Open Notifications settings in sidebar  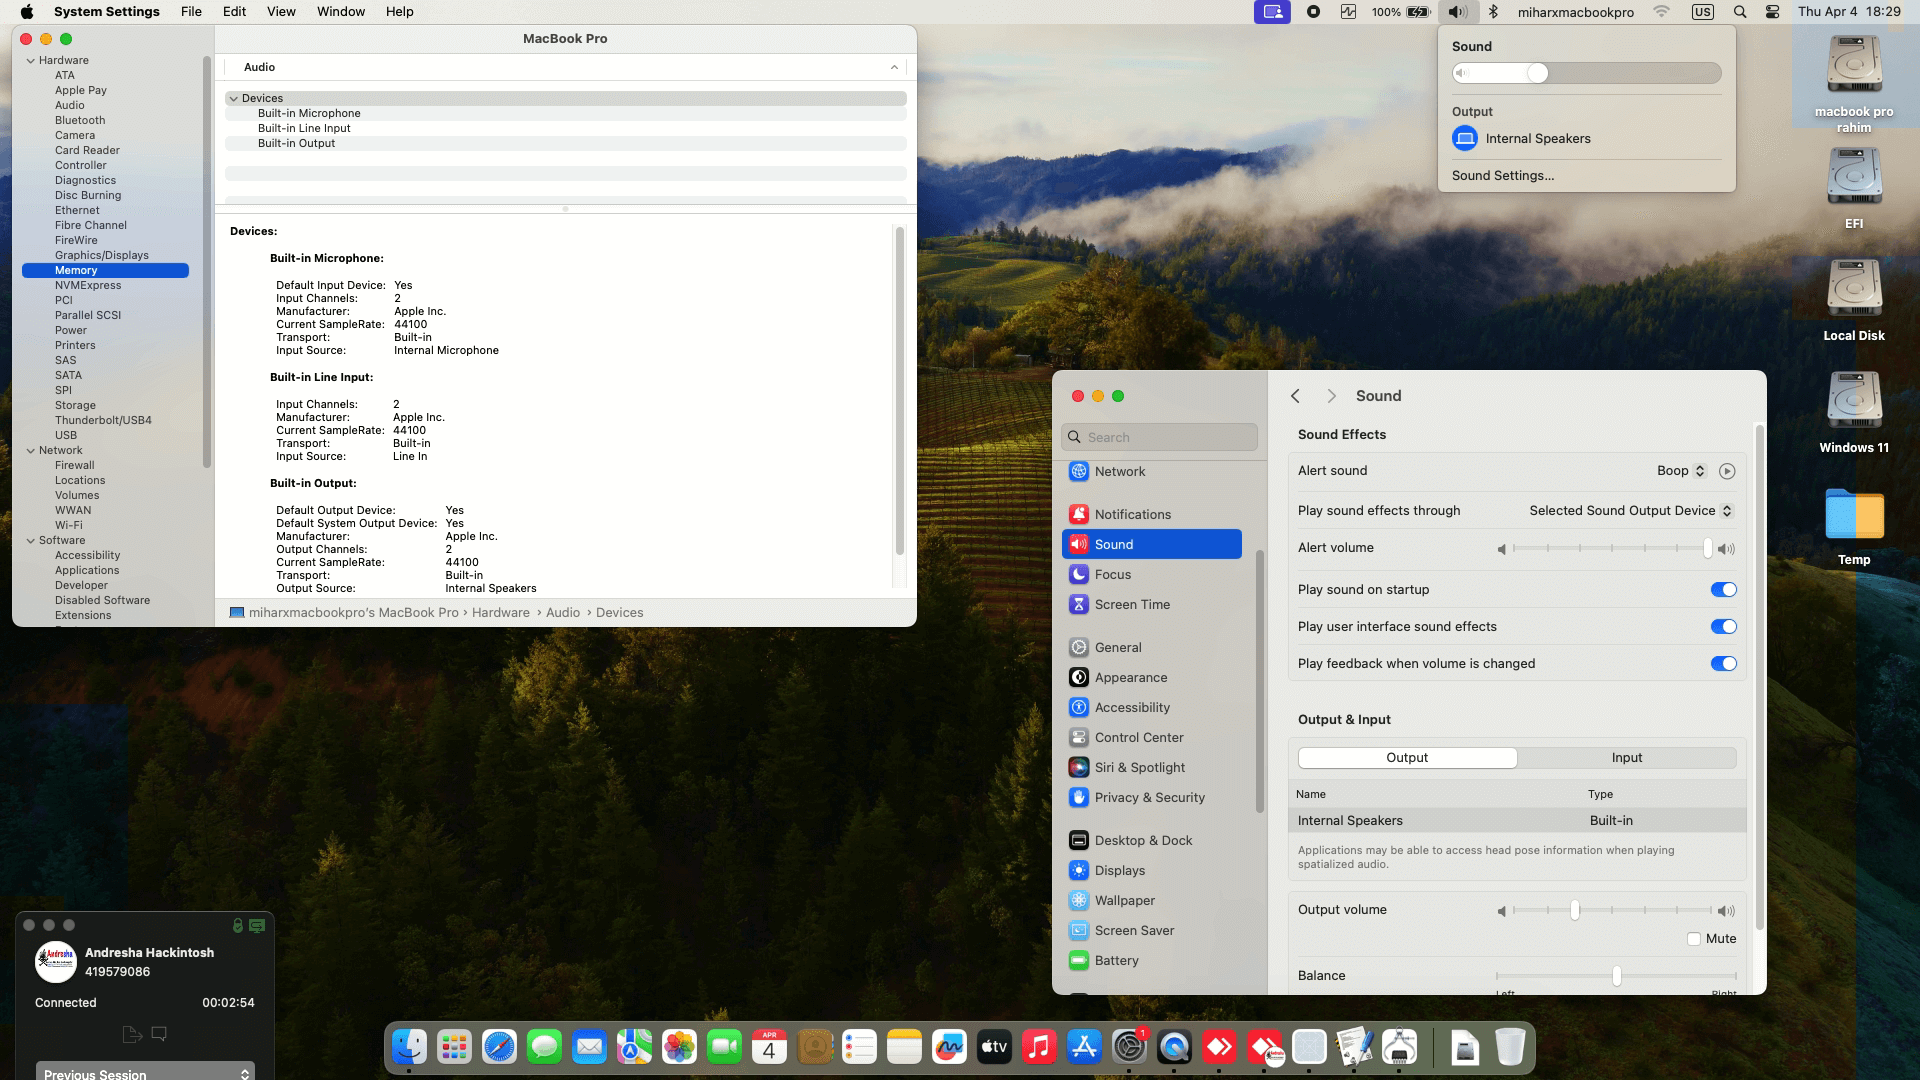(x=1132, y=514)
